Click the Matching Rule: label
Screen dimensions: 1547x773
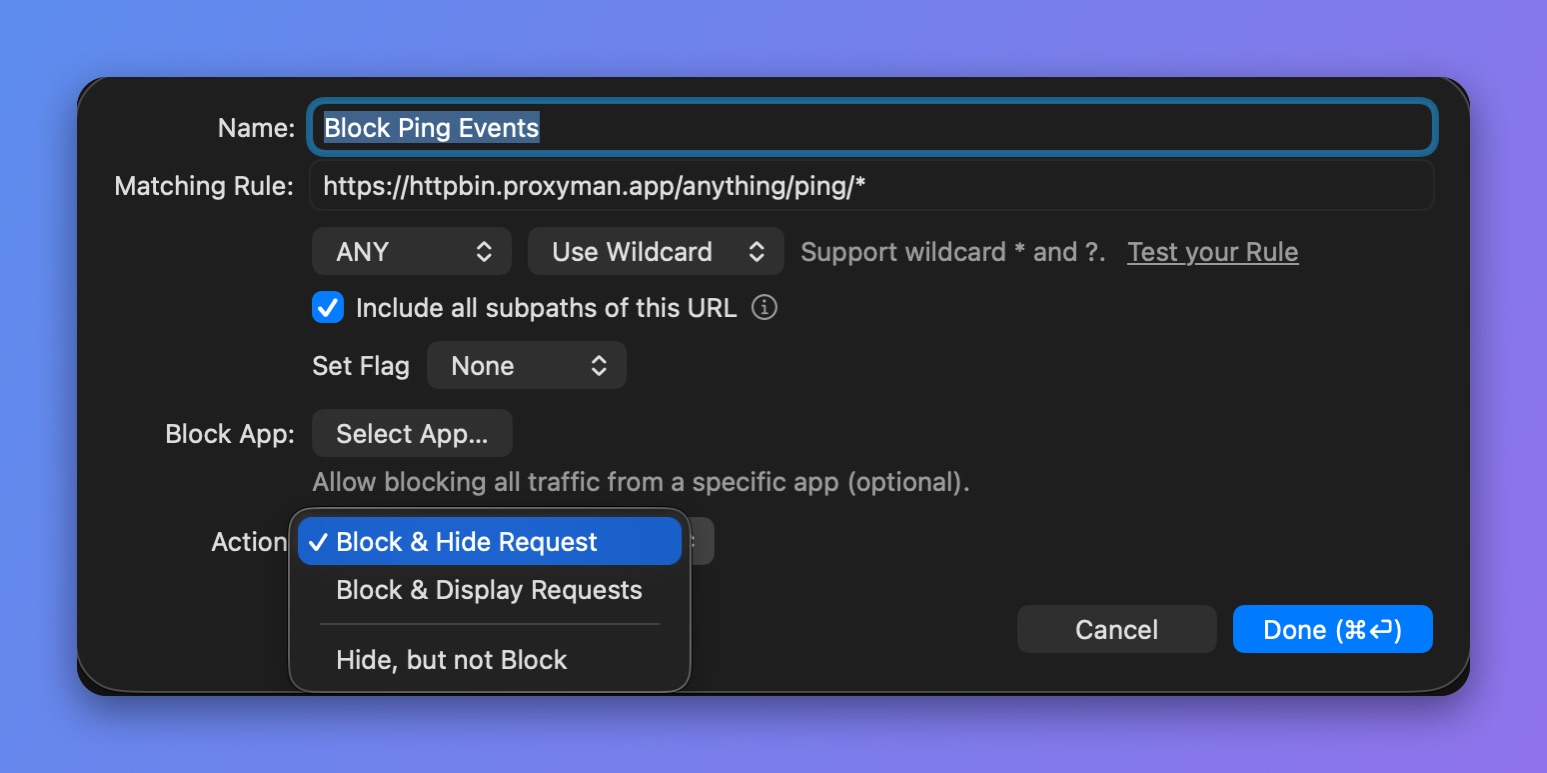pos(205,186)
